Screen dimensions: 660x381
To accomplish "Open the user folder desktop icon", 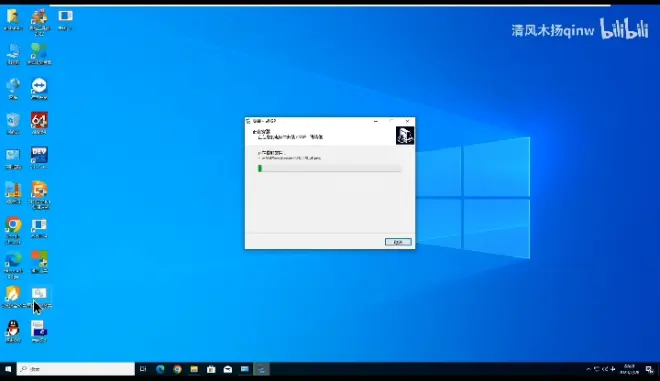I will (13, 20).
